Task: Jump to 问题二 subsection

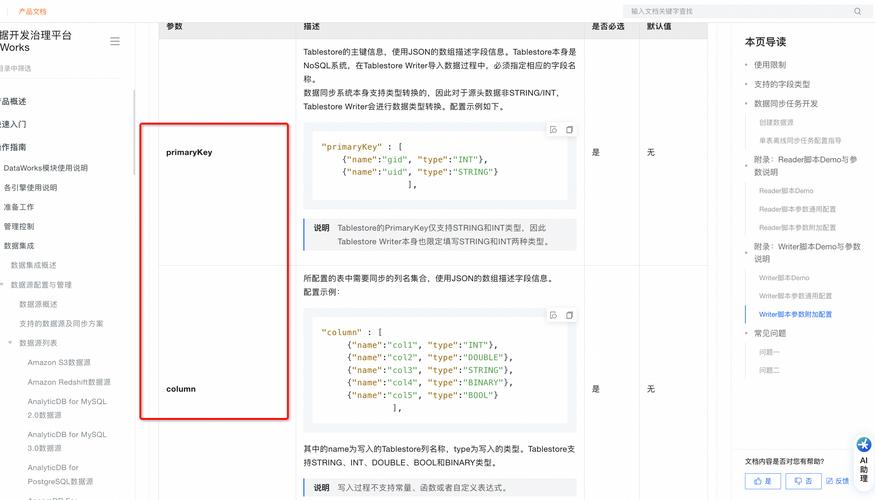Action: click(769, 370)
